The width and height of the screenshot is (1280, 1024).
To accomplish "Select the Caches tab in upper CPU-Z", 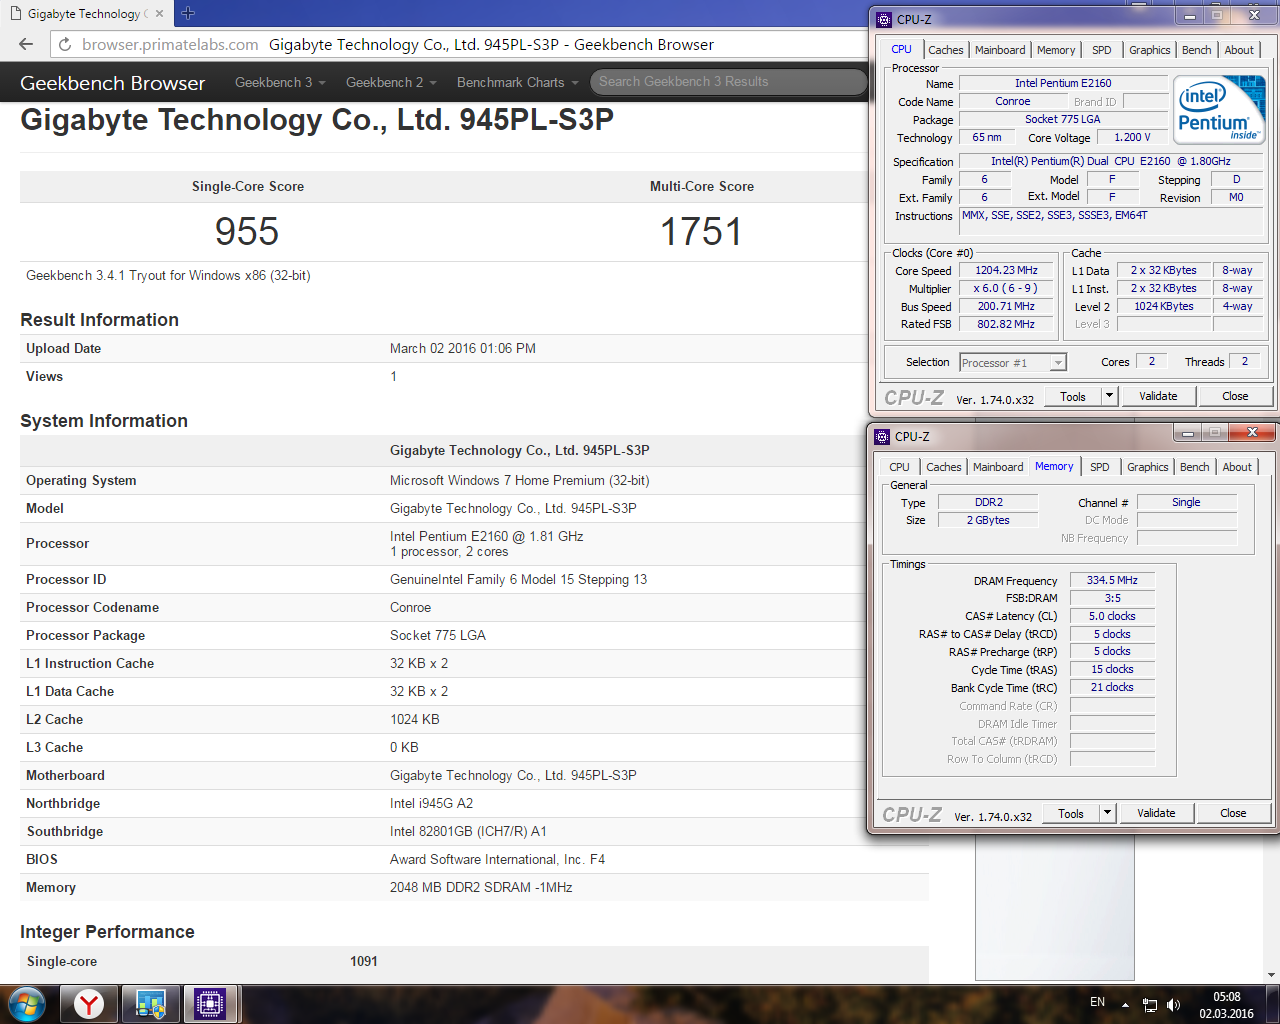I will (945, 50).
